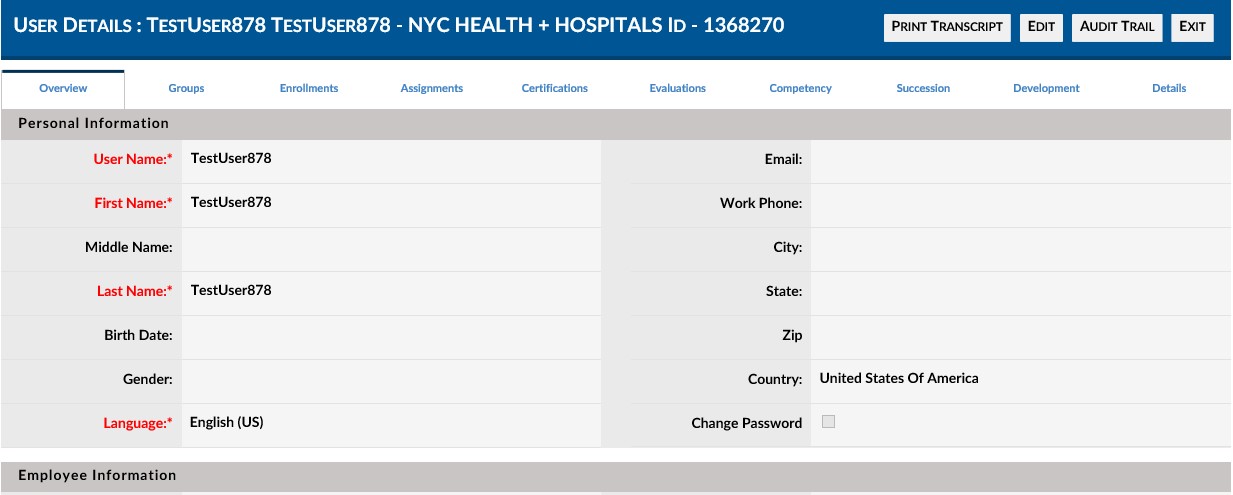
Task: Open the Evaluations tab
Action: [677, 89]
